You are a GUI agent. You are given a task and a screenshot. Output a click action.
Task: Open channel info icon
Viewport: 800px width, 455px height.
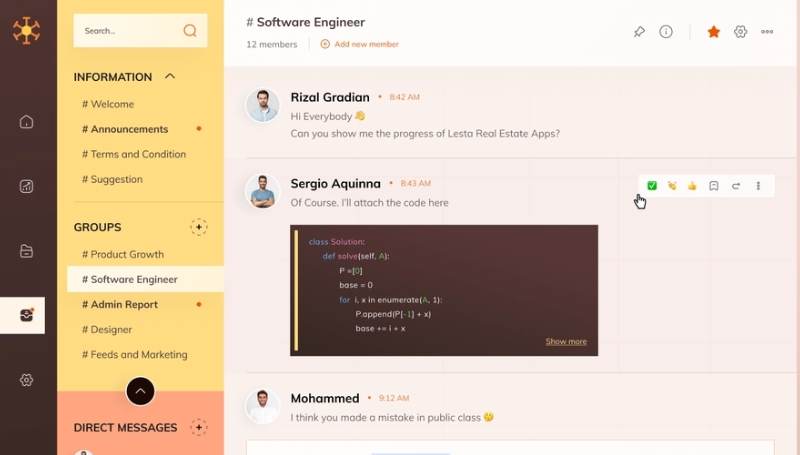pyautogui.click(x=666, y=32)
